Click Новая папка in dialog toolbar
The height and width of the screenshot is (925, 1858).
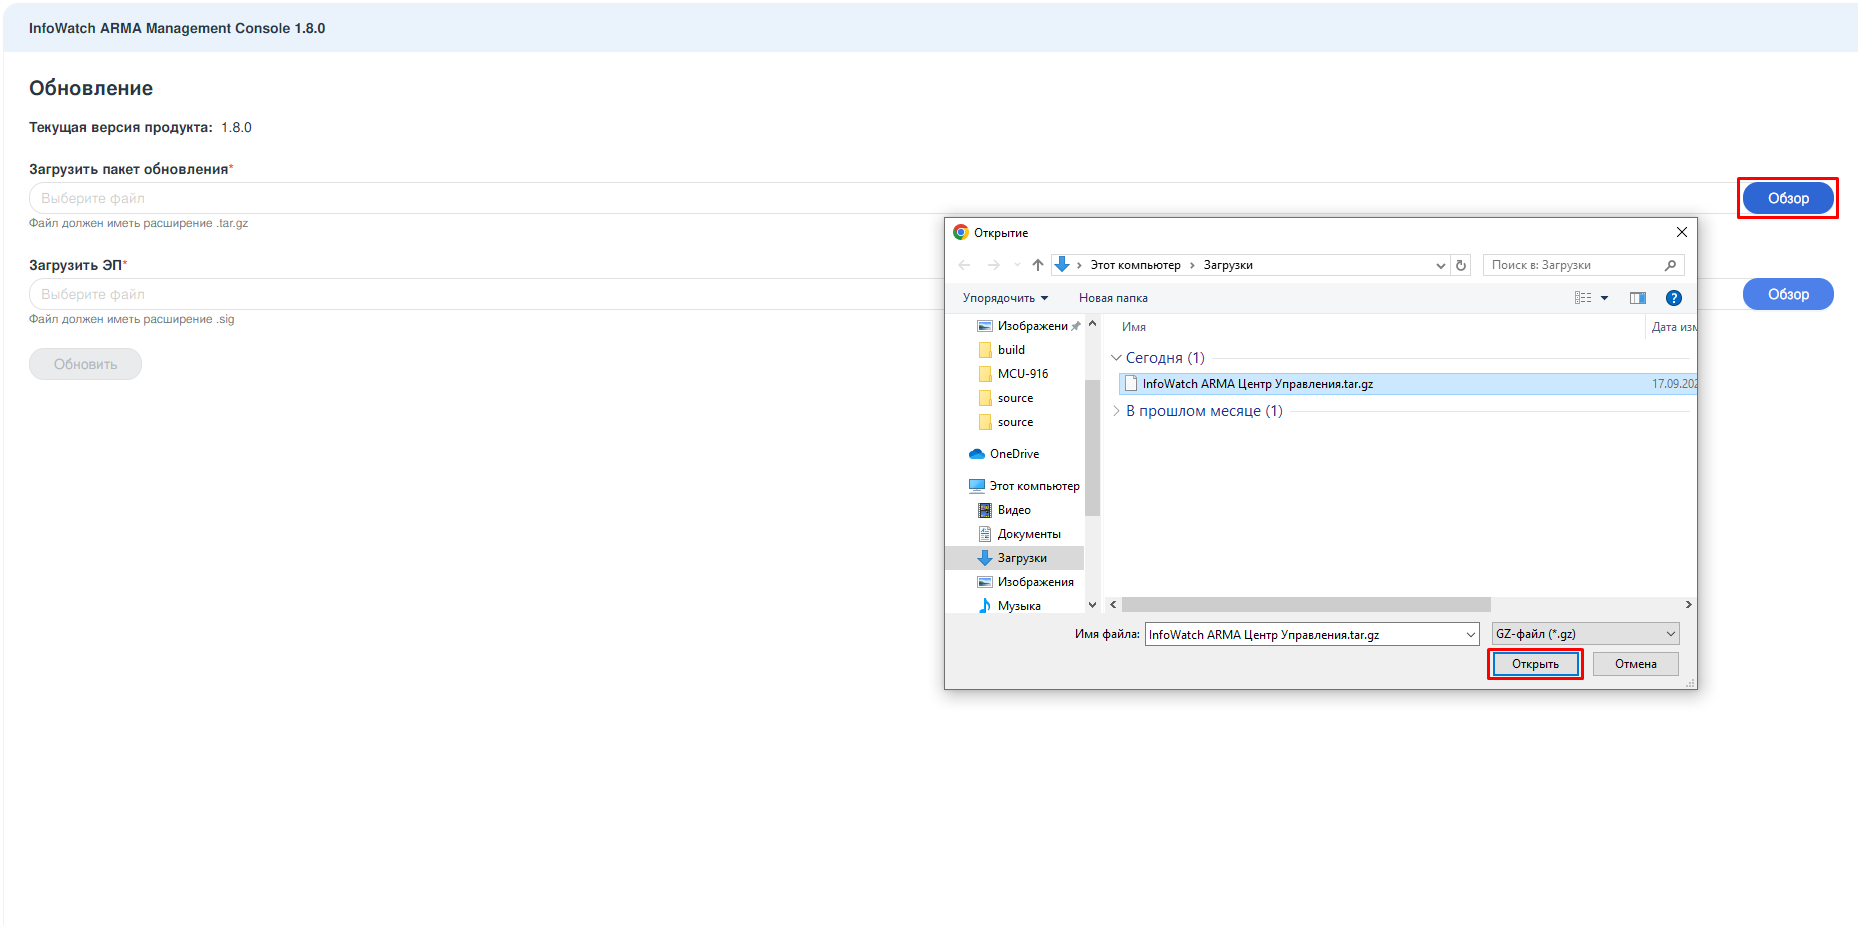pos(1113,298)
